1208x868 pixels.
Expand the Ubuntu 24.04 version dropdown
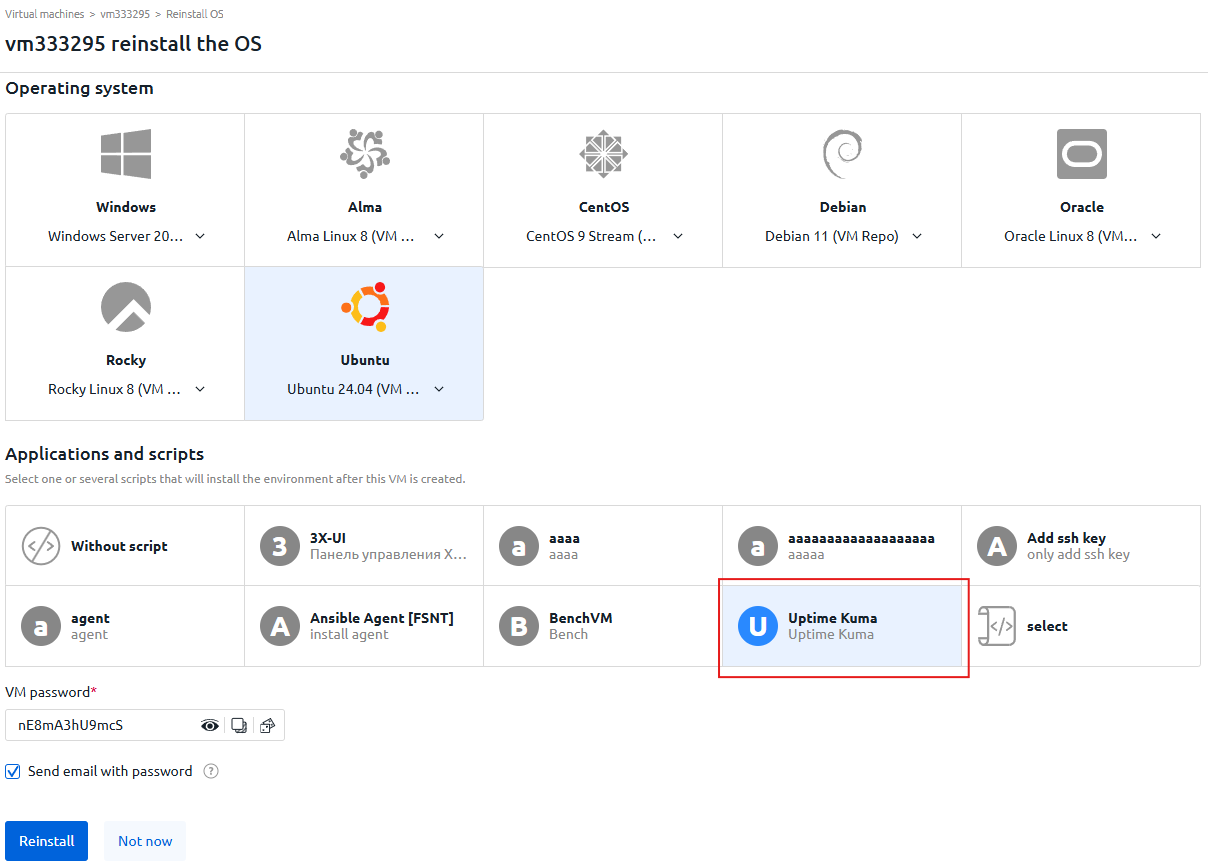(x=439, y=389)
